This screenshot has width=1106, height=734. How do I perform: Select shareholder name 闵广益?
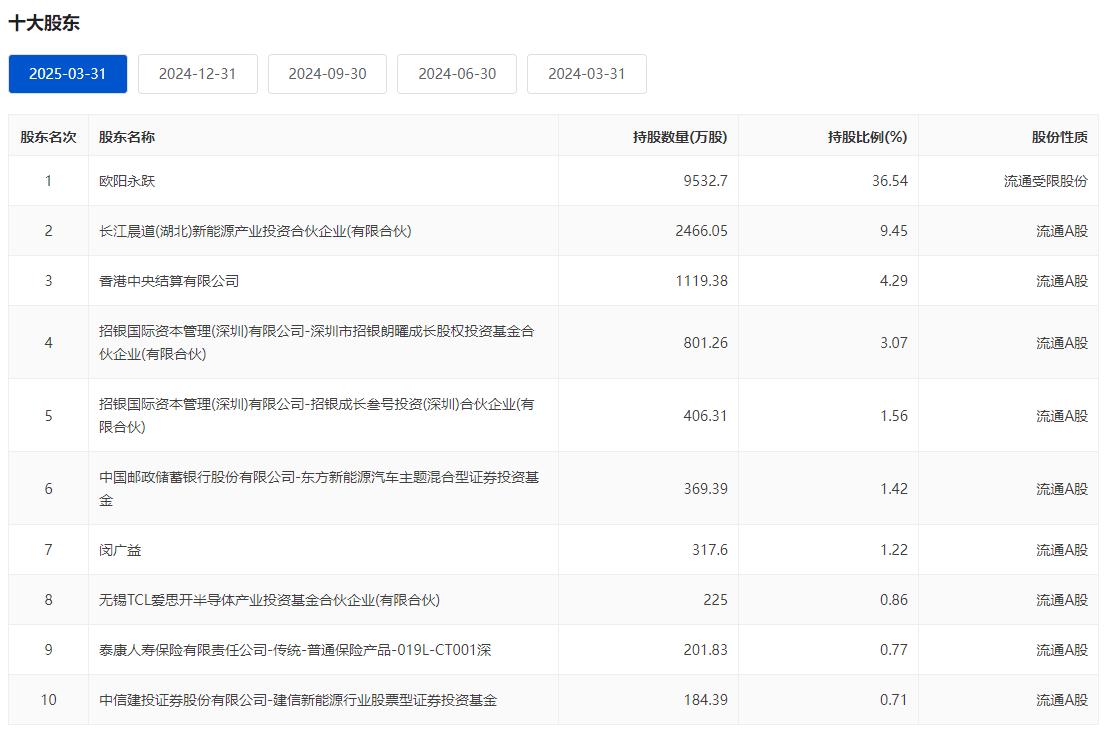click(x=120, y=550)
